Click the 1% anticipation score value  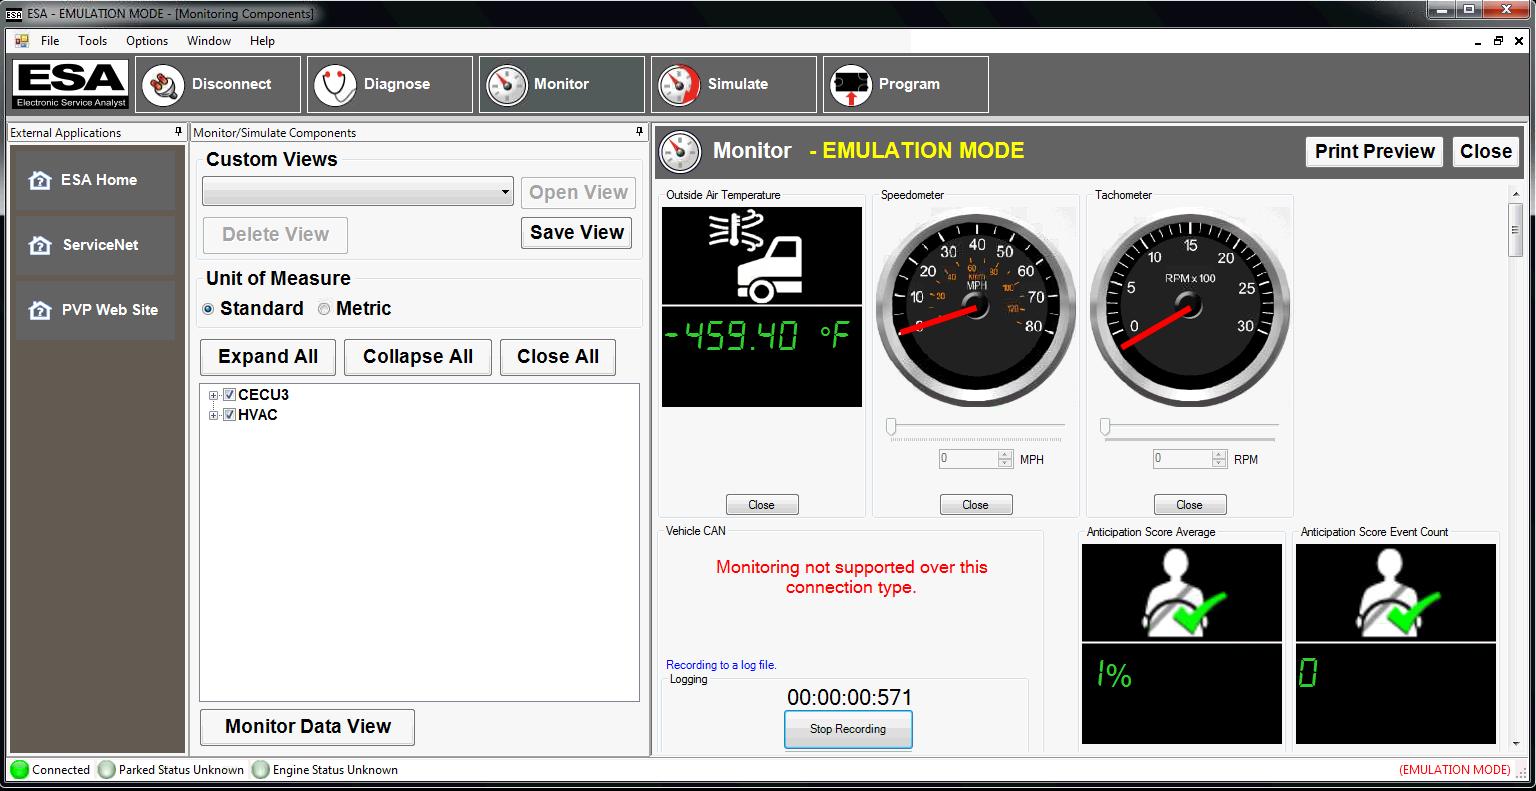(x=1114, y=675)
